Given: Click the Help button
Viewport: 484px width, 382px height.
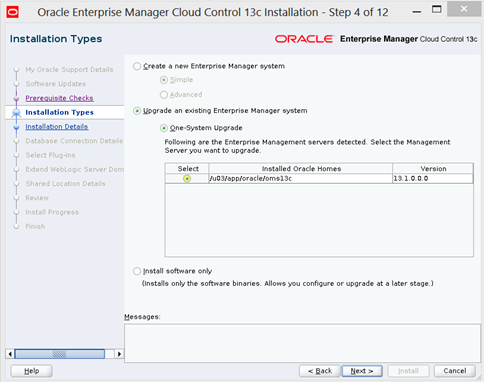Looking at the screenshot, I should [31, 371].
